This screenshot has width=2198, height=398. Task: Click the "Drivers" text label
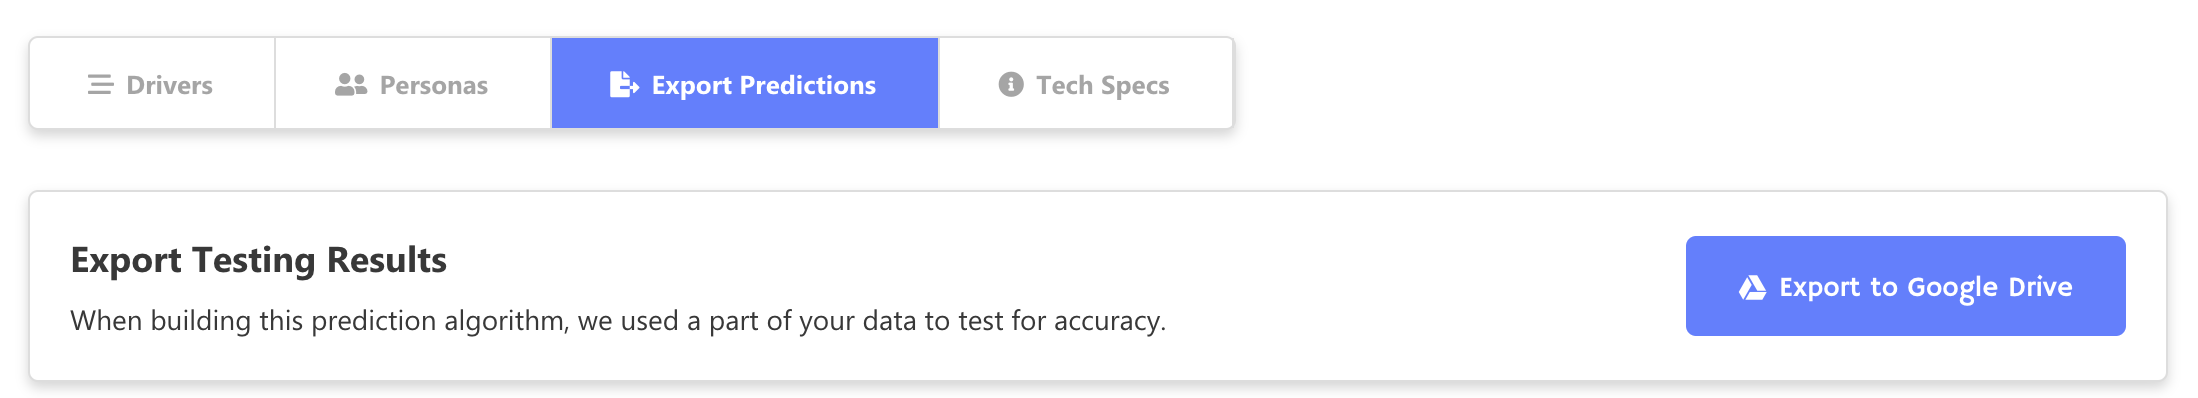point(169,85)
